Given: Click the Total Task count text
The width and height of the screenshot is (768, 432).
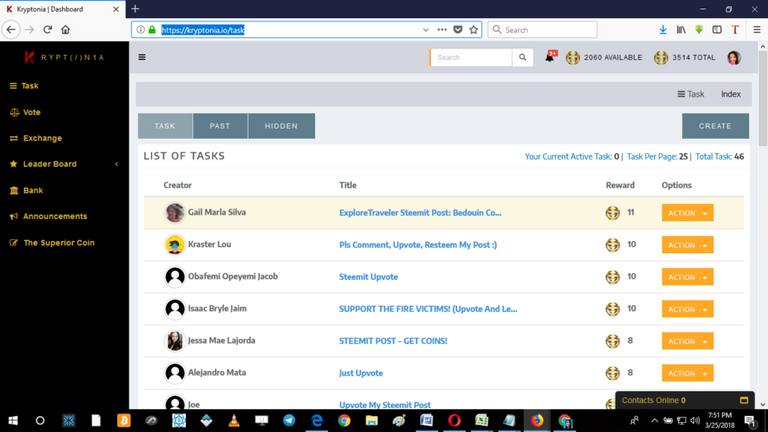Looking at the screenshot, I should 720,157.
